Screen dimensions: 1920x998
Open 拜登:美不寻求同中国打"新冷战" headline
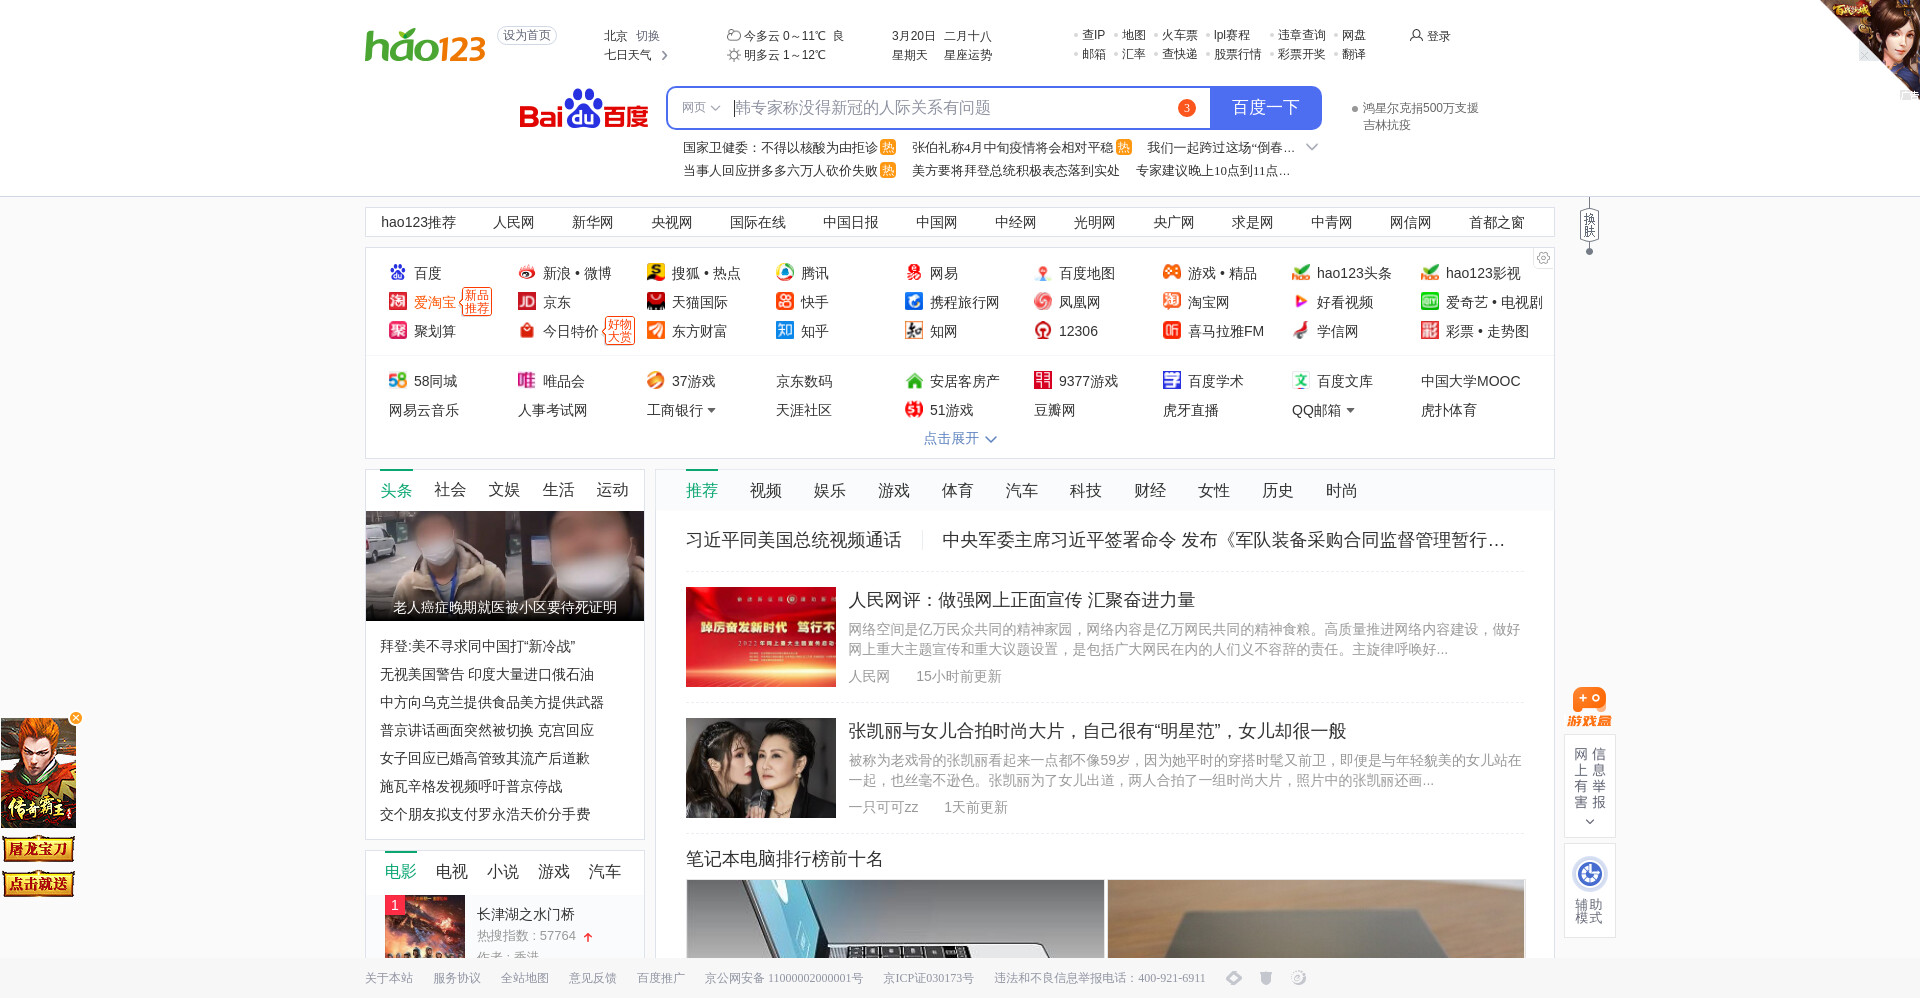point(478,646)
